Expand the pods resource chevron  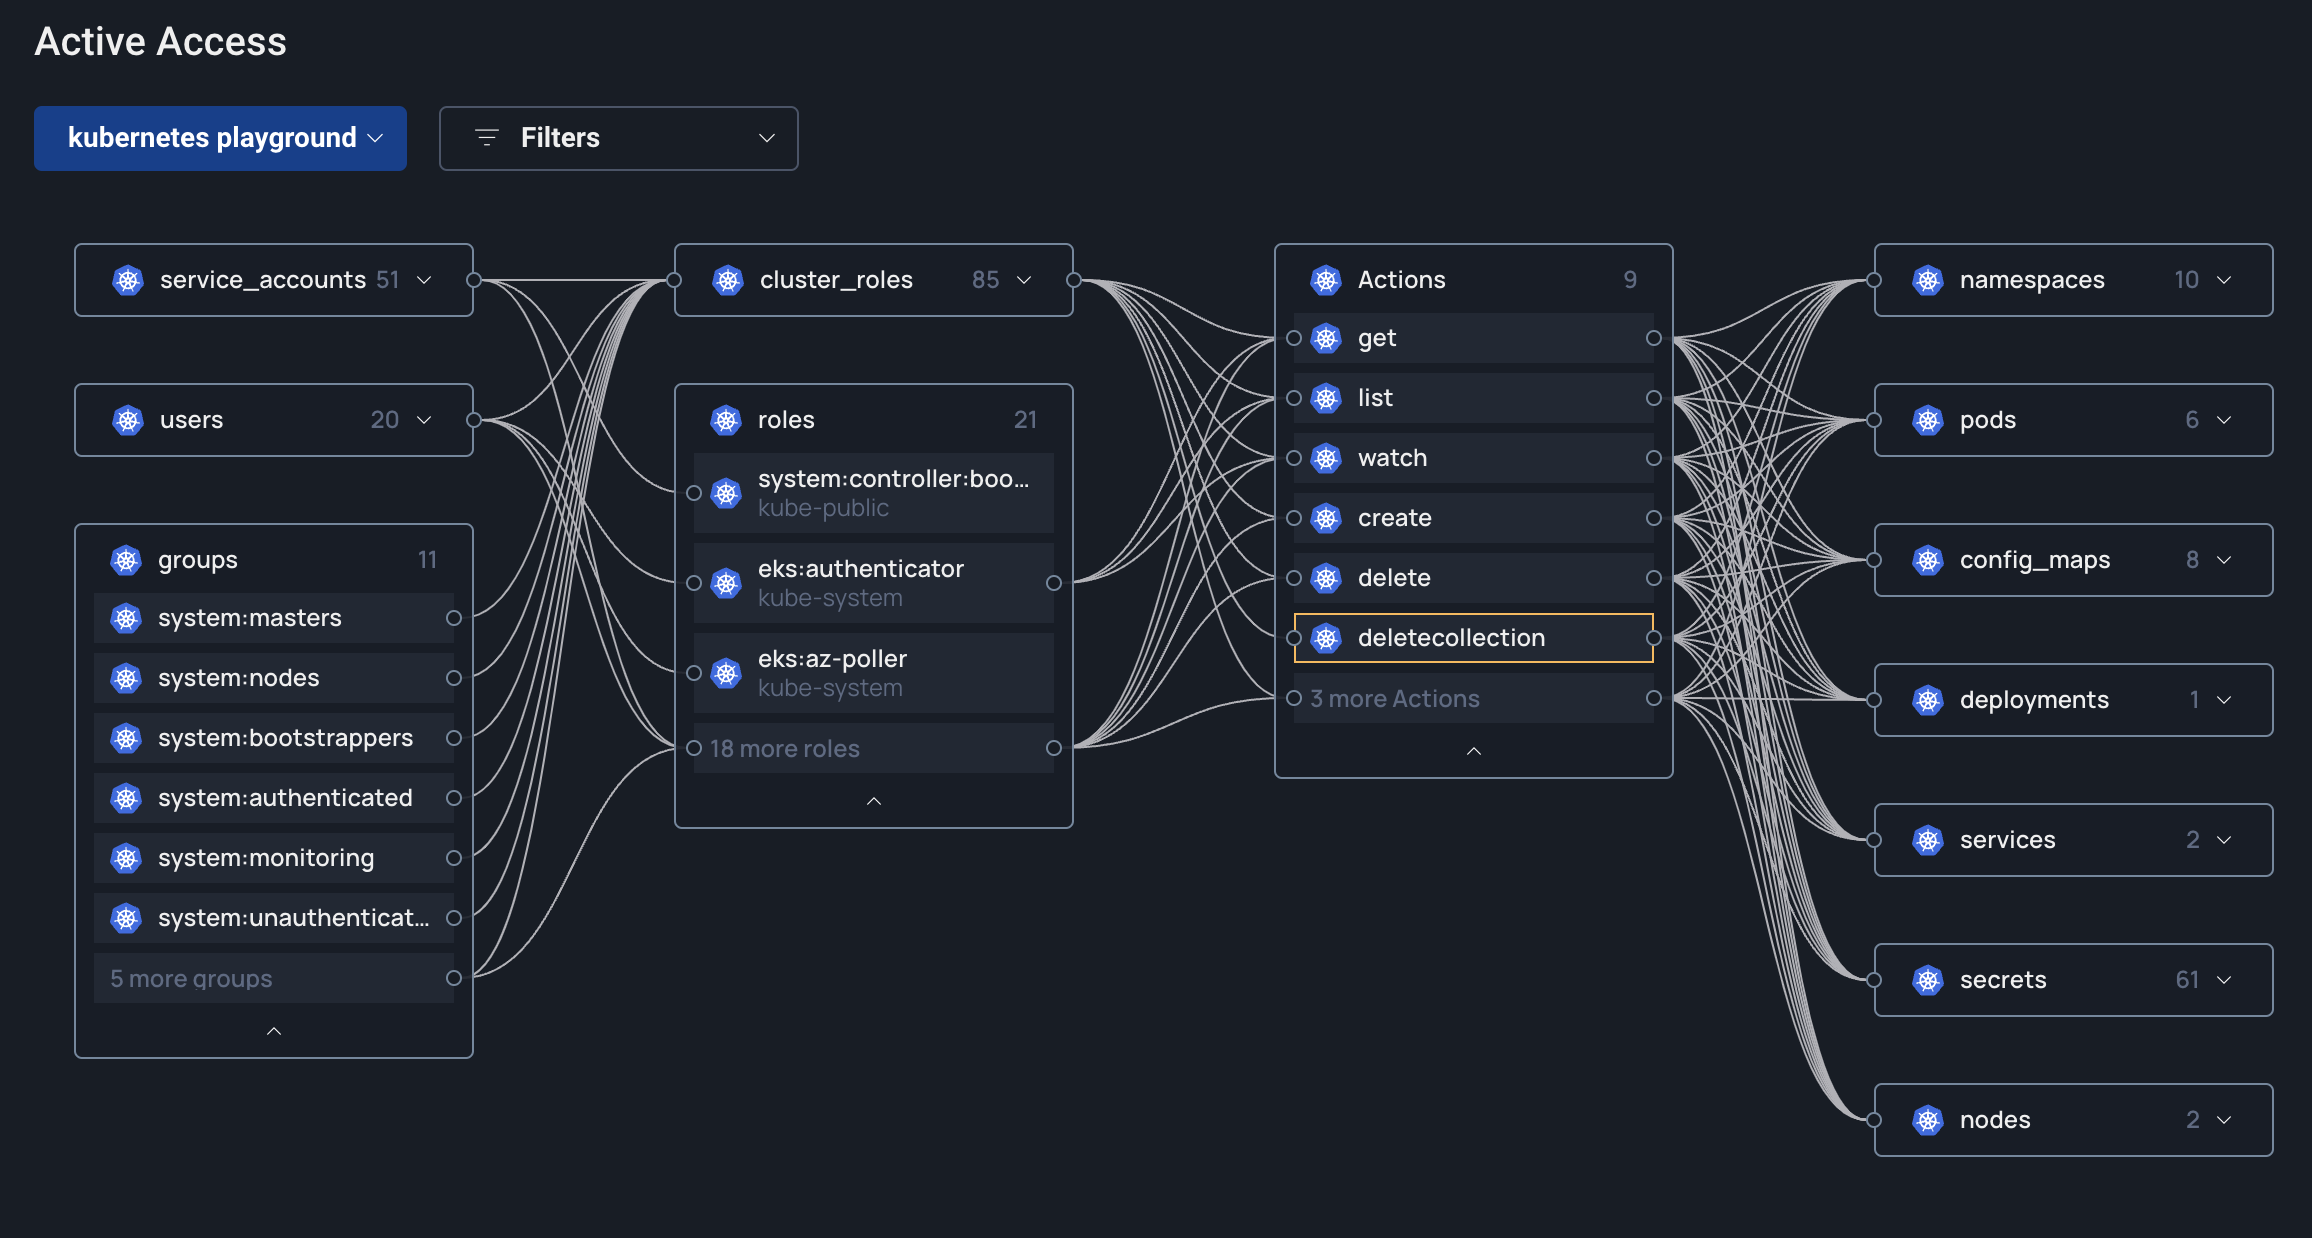coord(2224,420)
